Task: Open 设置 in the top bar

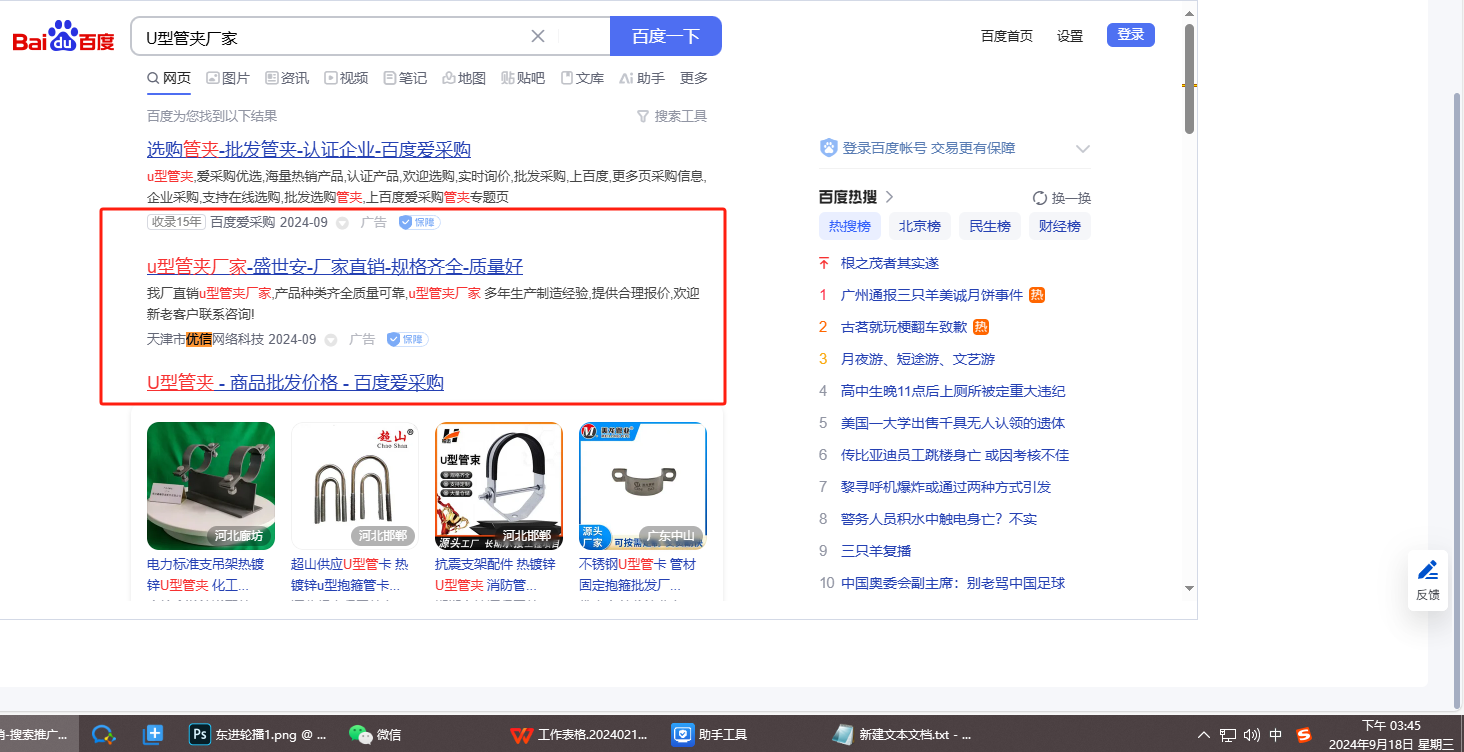Action: coord(1070,36)
